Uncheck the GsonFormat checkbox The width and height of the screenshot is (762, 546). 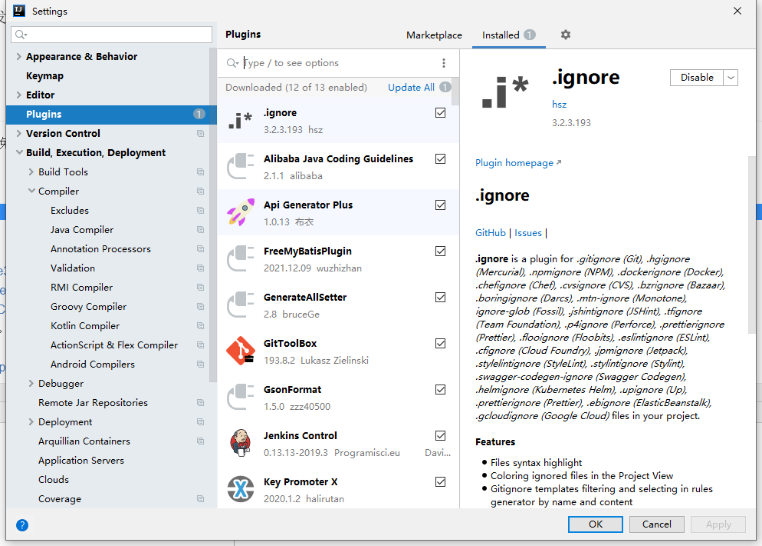(x=440, y=390)
